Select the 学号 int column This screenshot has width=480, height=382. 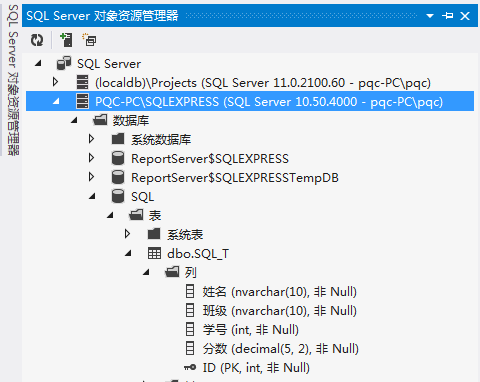pyautogui.click(x=250, y=330)
